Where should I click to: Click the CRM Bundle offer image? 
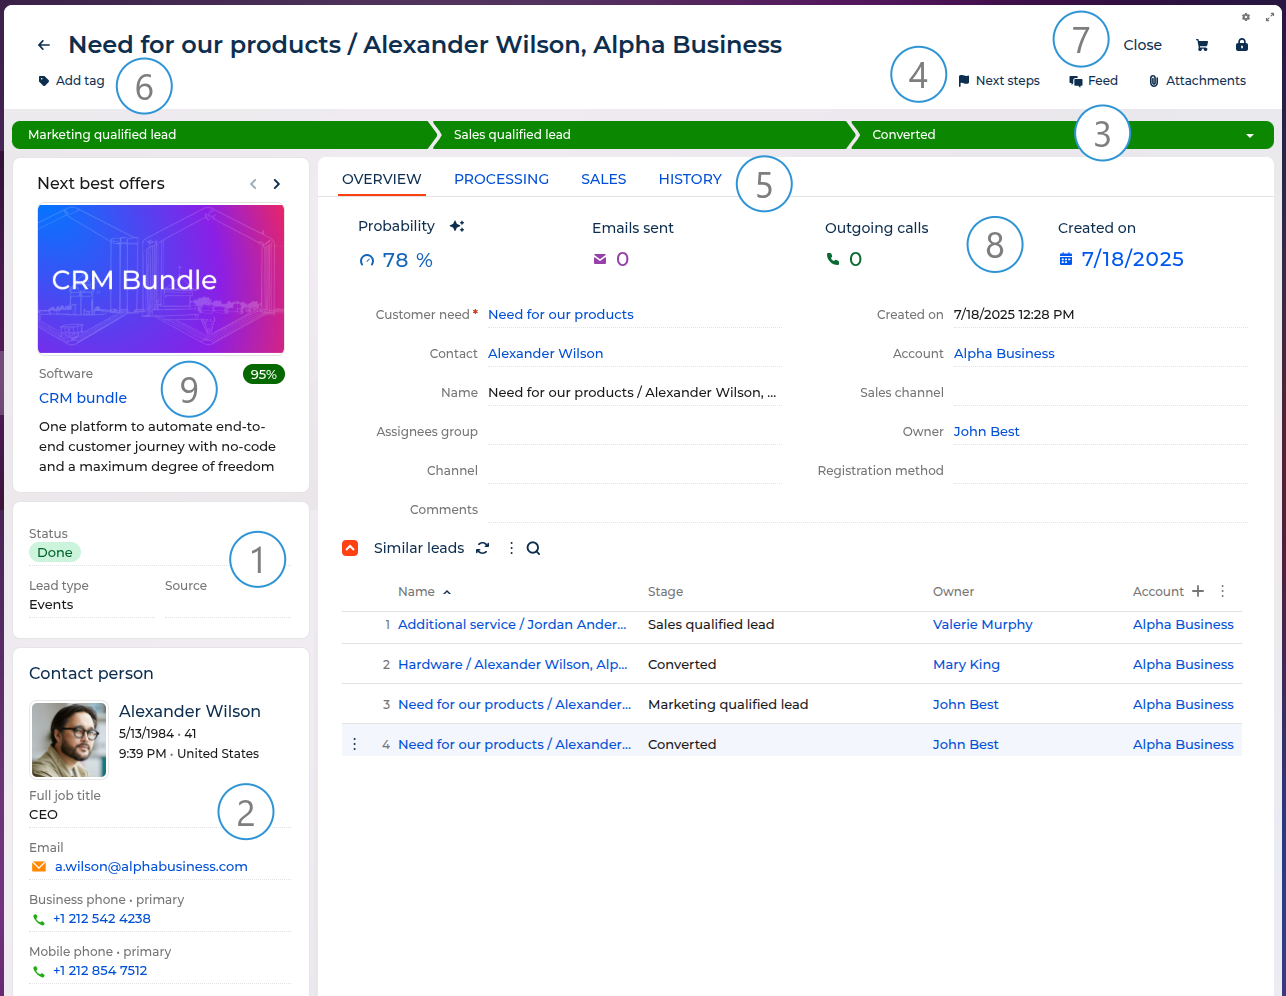(x=161, y=279)
